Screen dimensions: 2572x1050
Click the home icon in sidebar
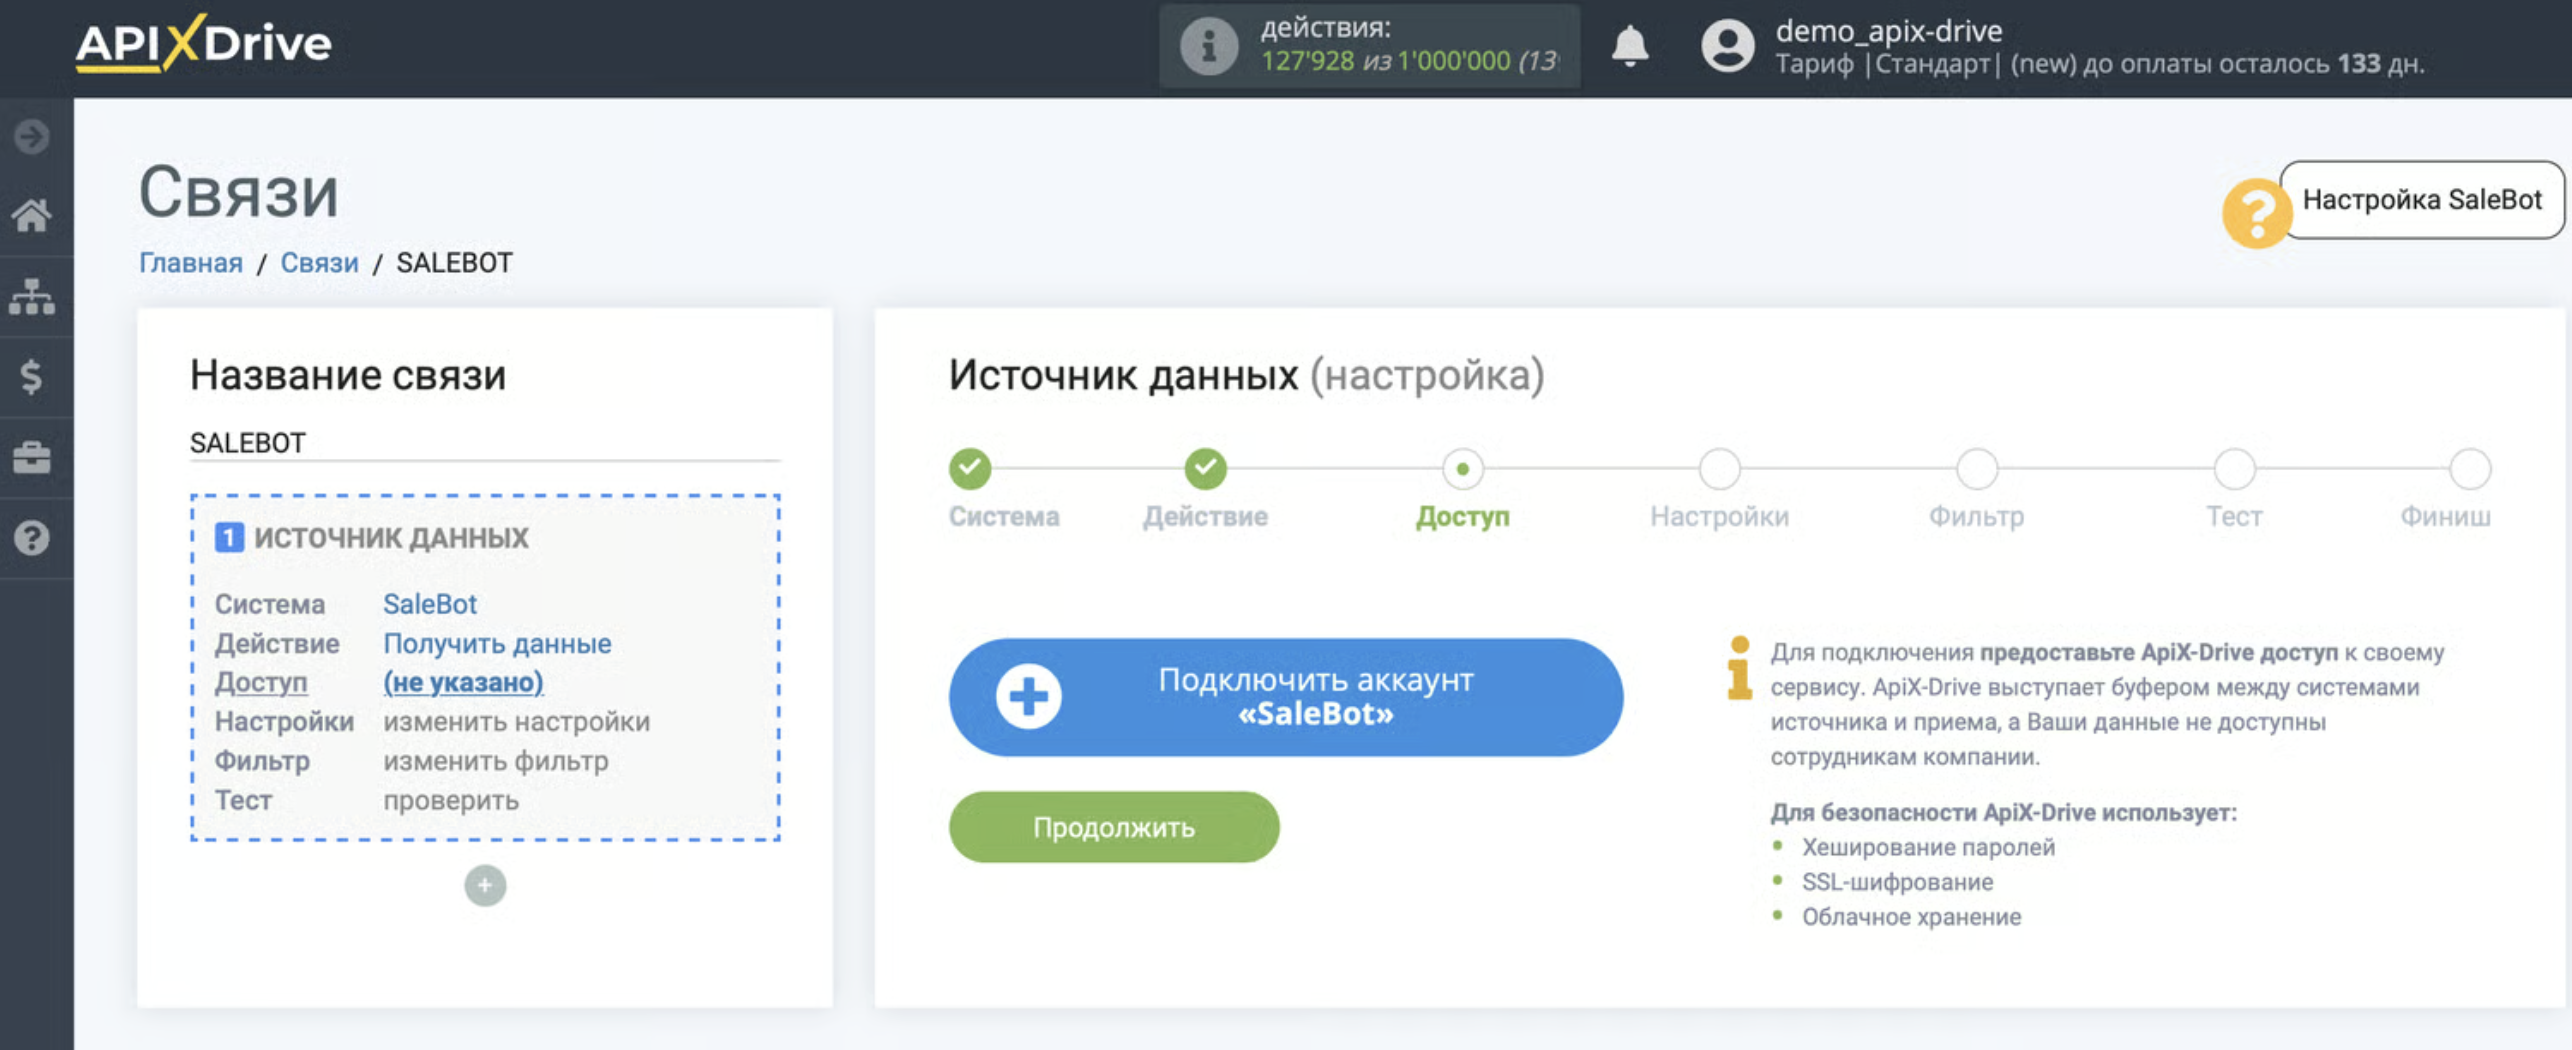[x=32, y=215]
